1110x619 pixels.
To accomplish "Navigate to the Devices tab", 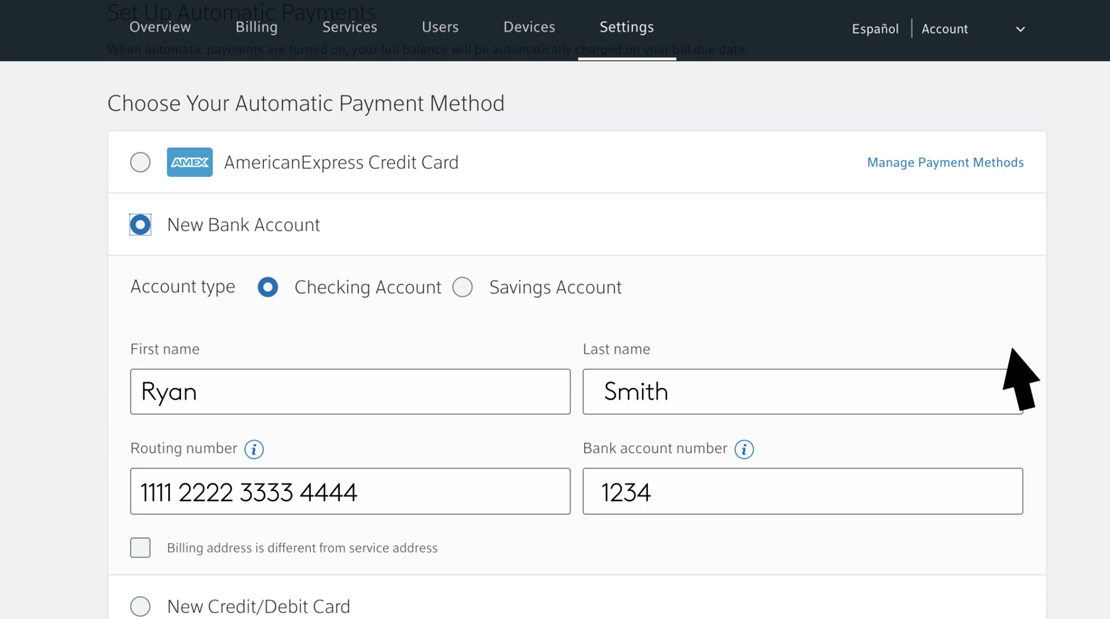I will coord(529,27).
